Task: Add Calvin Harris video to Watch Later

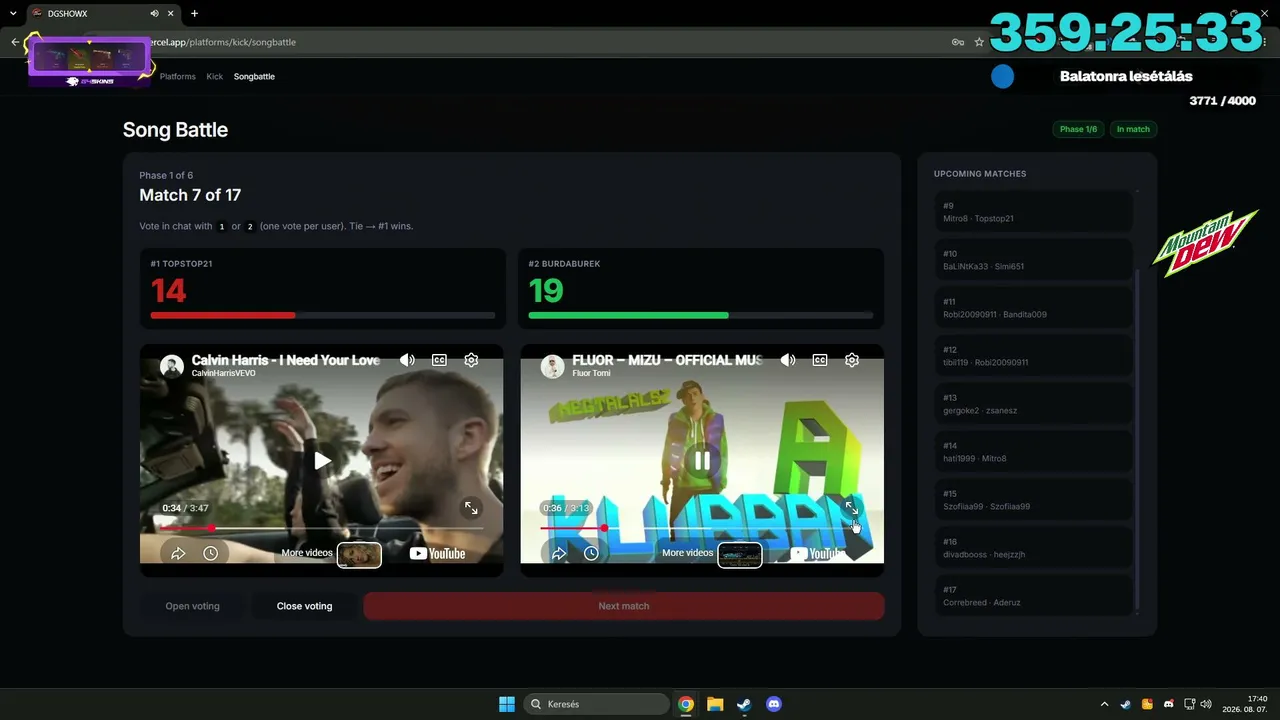Action: (x=211, y=553)
